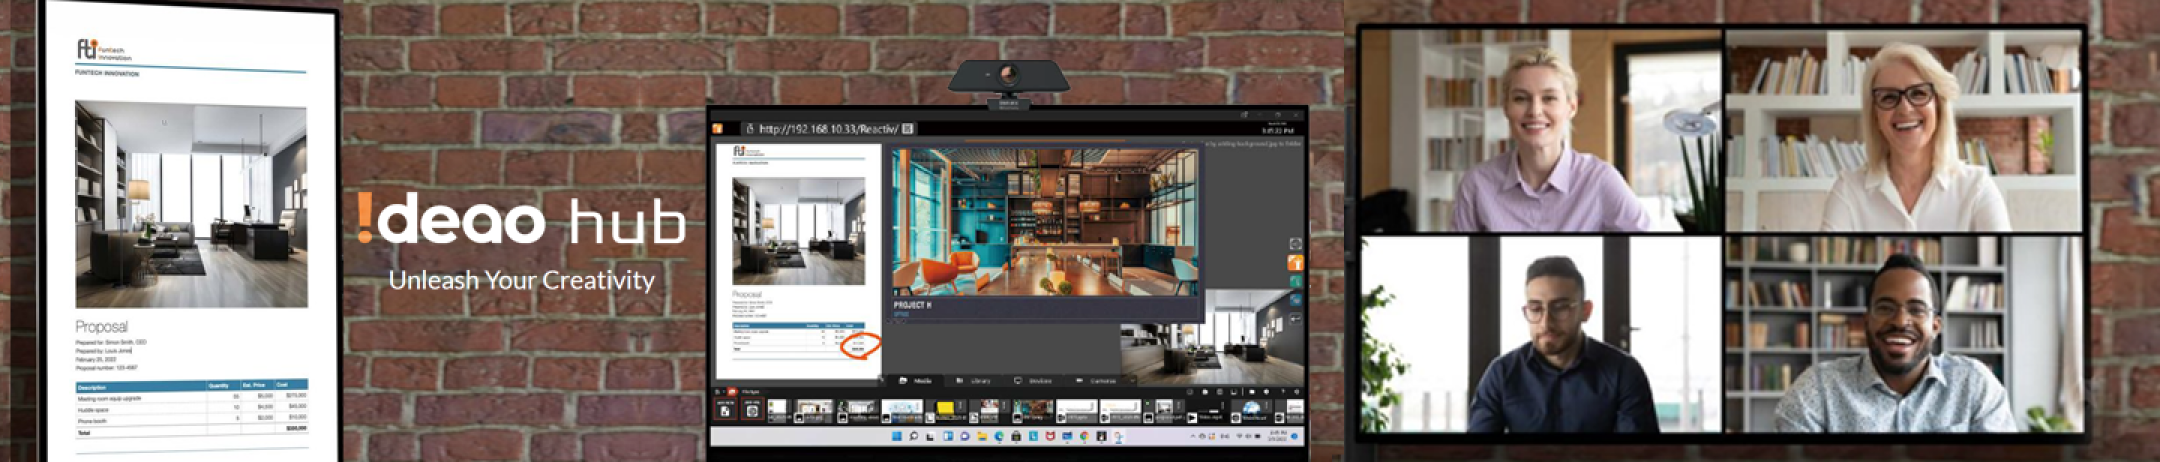Click the second red-outlined button in media tray
The width and height of the screenshot is (2160, 462).
coord(752,409)
